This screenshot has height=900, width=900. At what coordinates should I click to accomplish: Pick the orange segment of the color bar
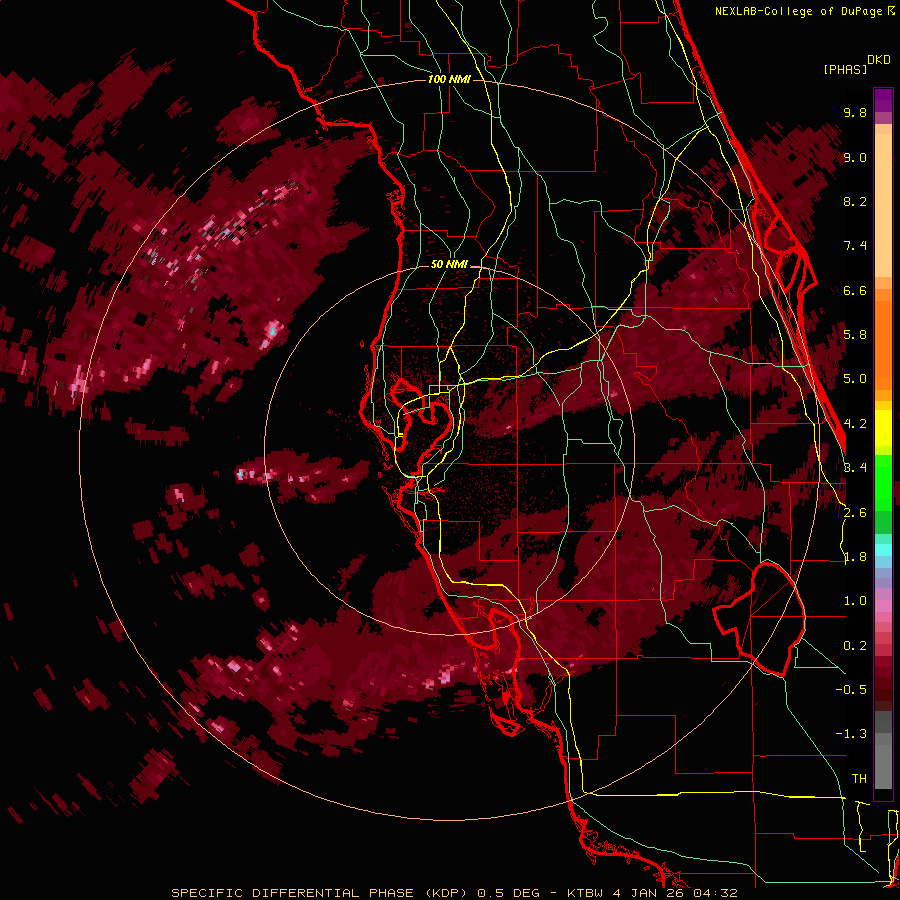pyautogui.click(x=883, y=344)
